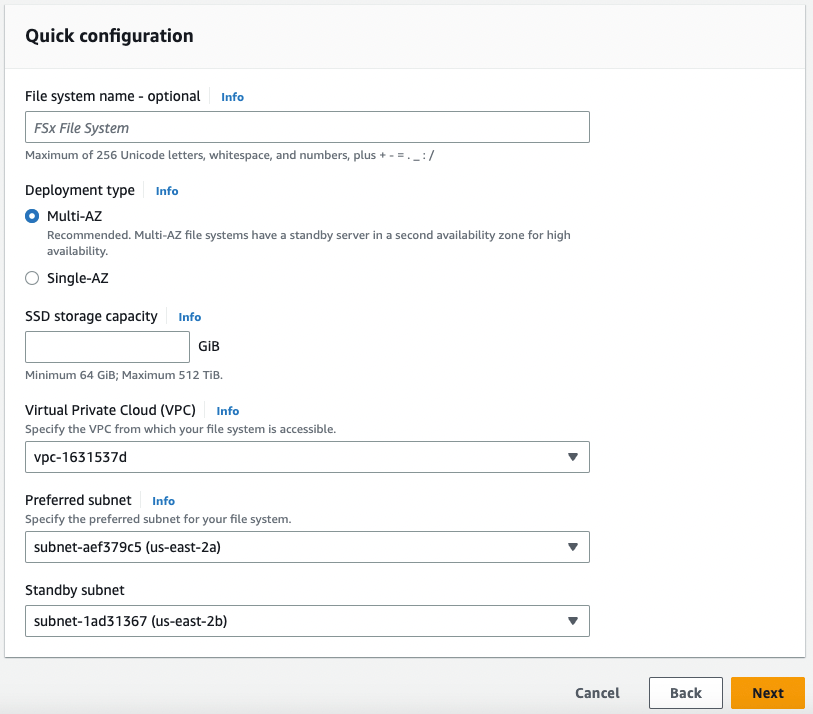813x714 pixels.
Task: Open the vpc-1631537d dropdown
Action: [x=307, y=457]
